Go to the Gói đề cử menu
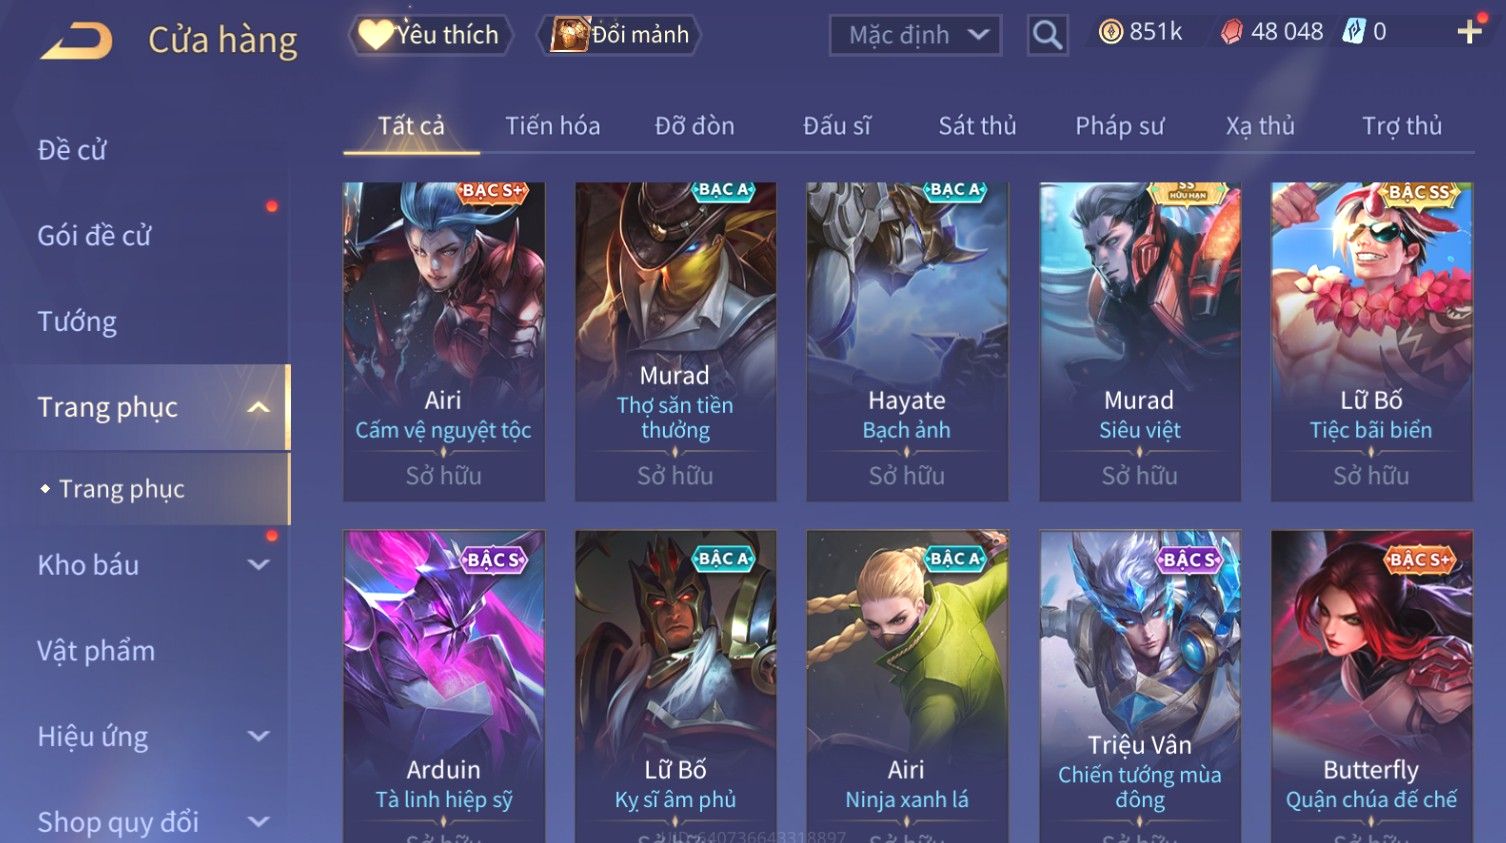 pos(94,236)
